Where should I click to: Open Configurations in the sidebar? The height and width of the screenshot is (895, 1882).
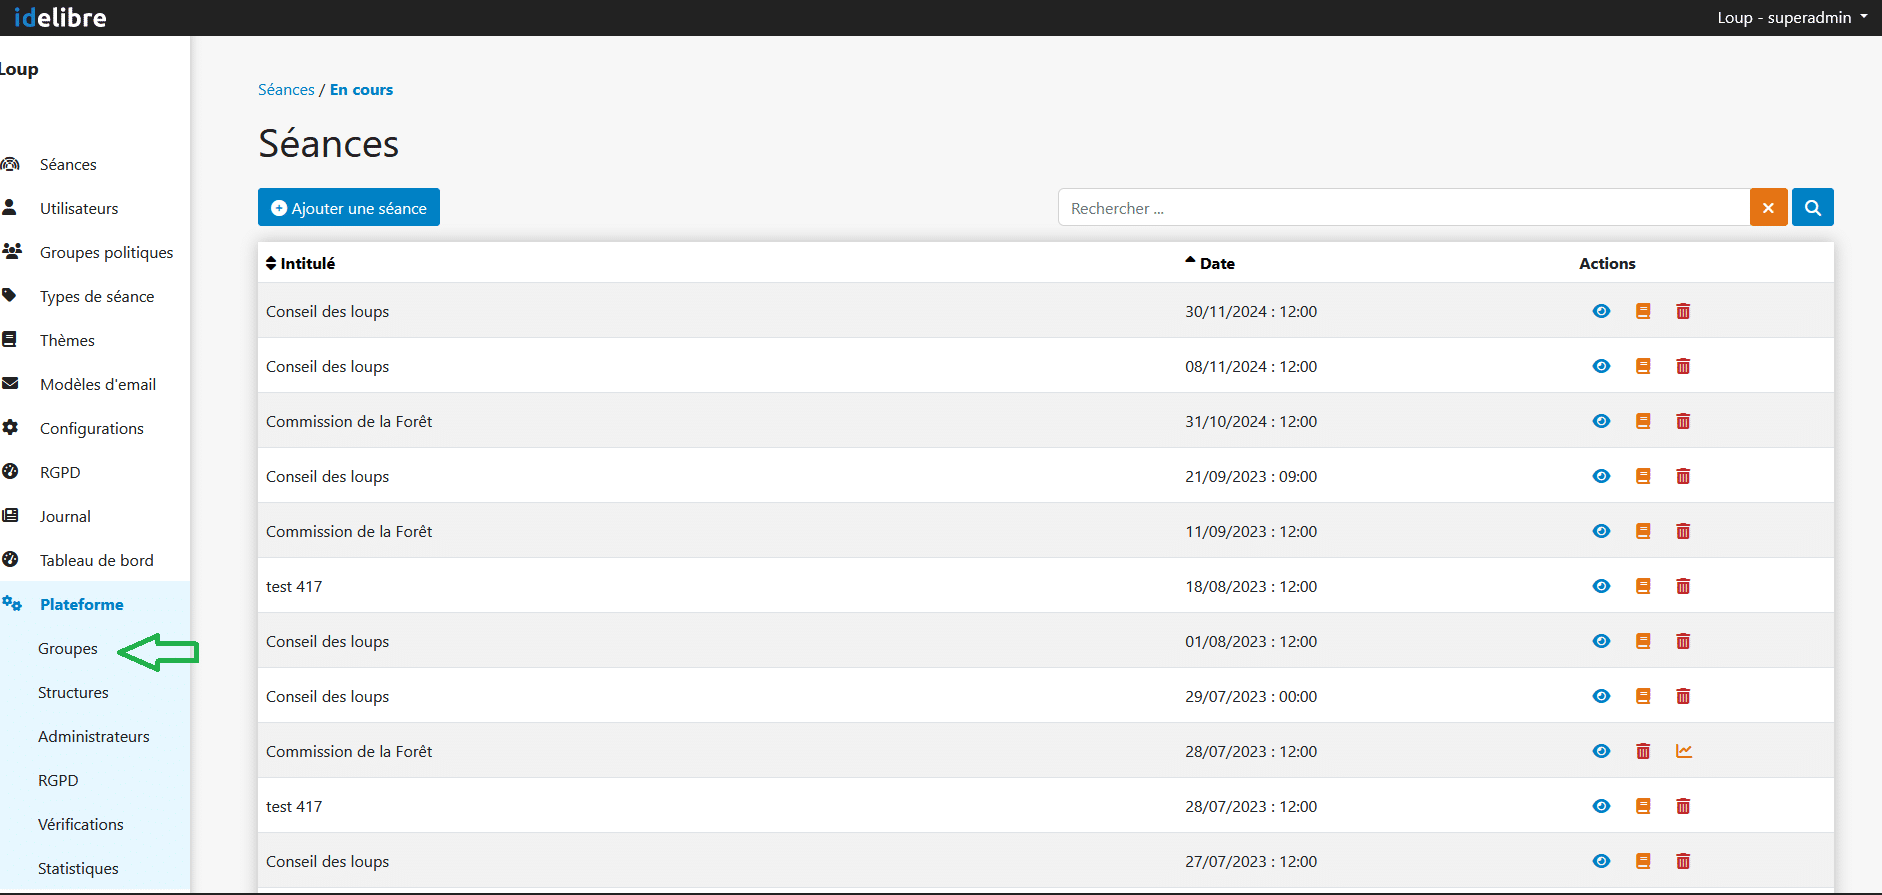[92, 428]
